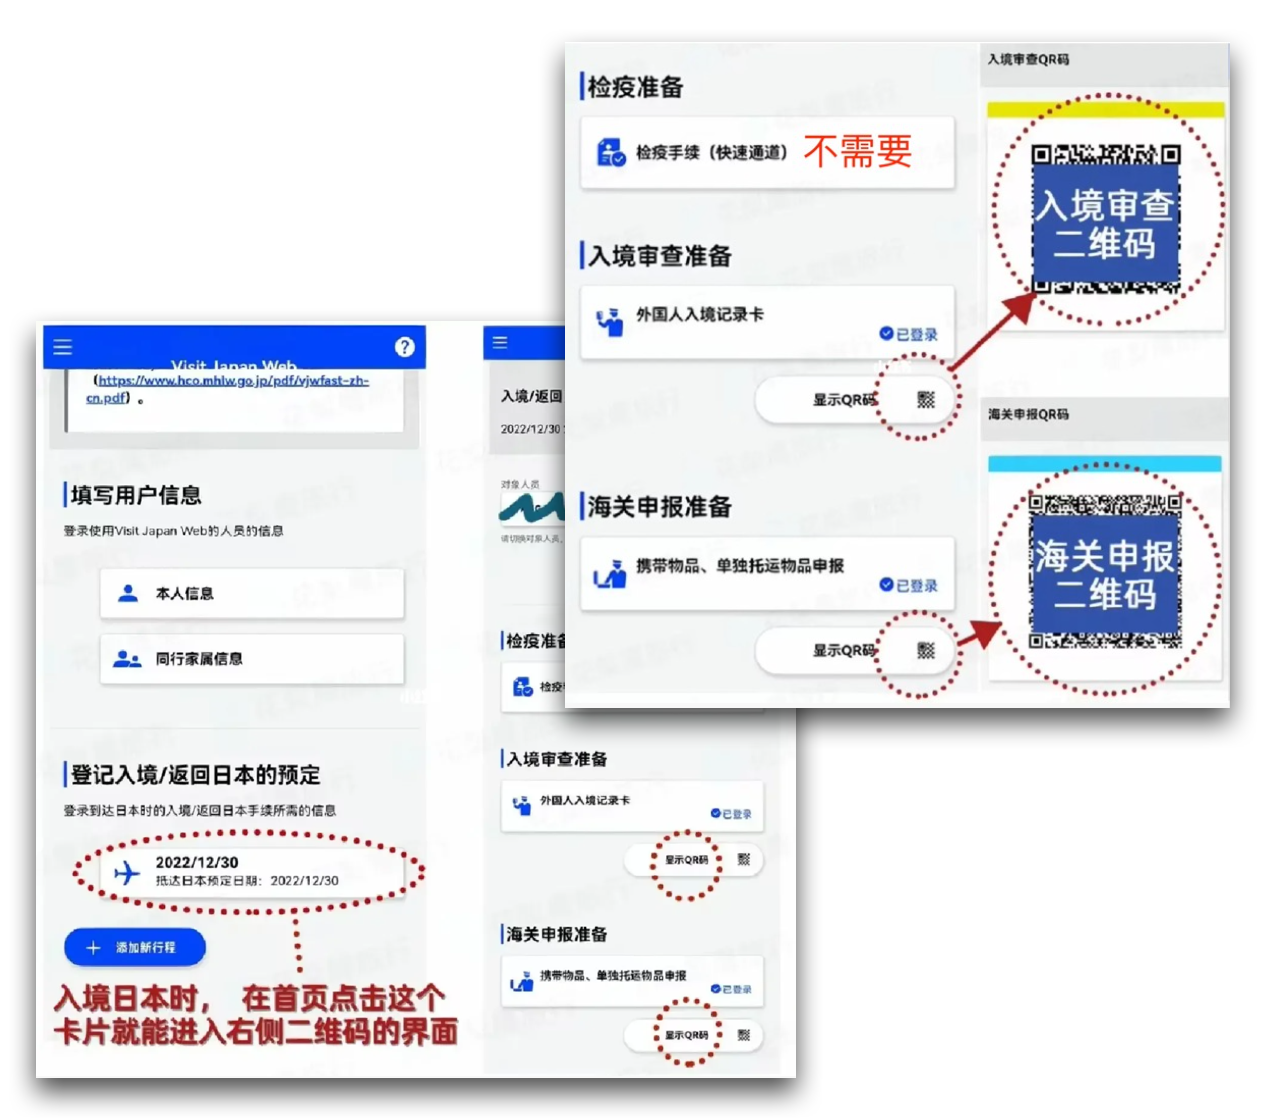Open 本人信息 card
Viewport: 1268px width, 1118px height.
pos(252,593)
